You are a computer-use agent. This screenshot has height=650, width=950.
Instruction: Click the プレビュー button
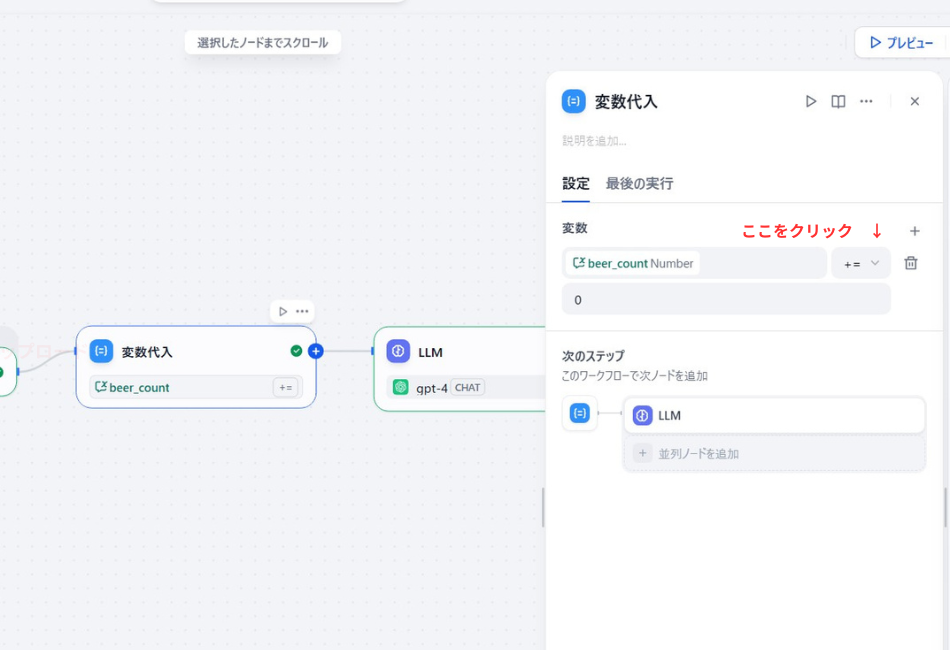903,42
